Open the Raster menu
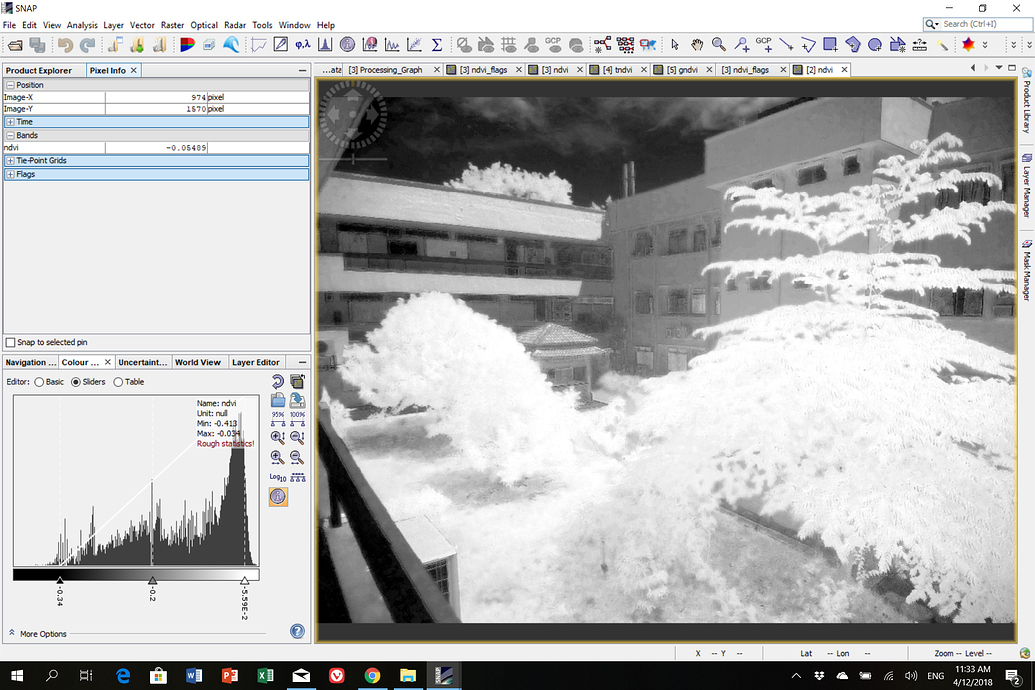Viewport: 1035px width, 690px height. tap(172, 25)
